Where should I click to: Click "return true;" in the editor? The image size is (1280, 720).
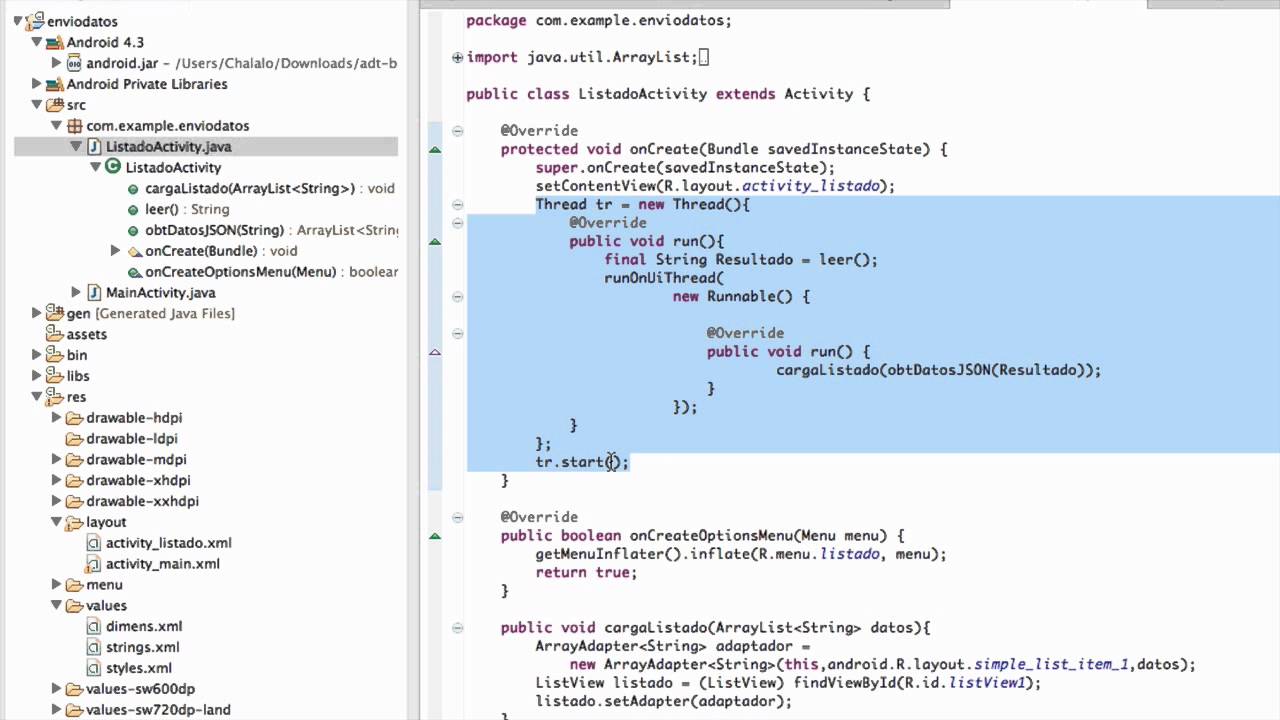(x=586, y=572)
